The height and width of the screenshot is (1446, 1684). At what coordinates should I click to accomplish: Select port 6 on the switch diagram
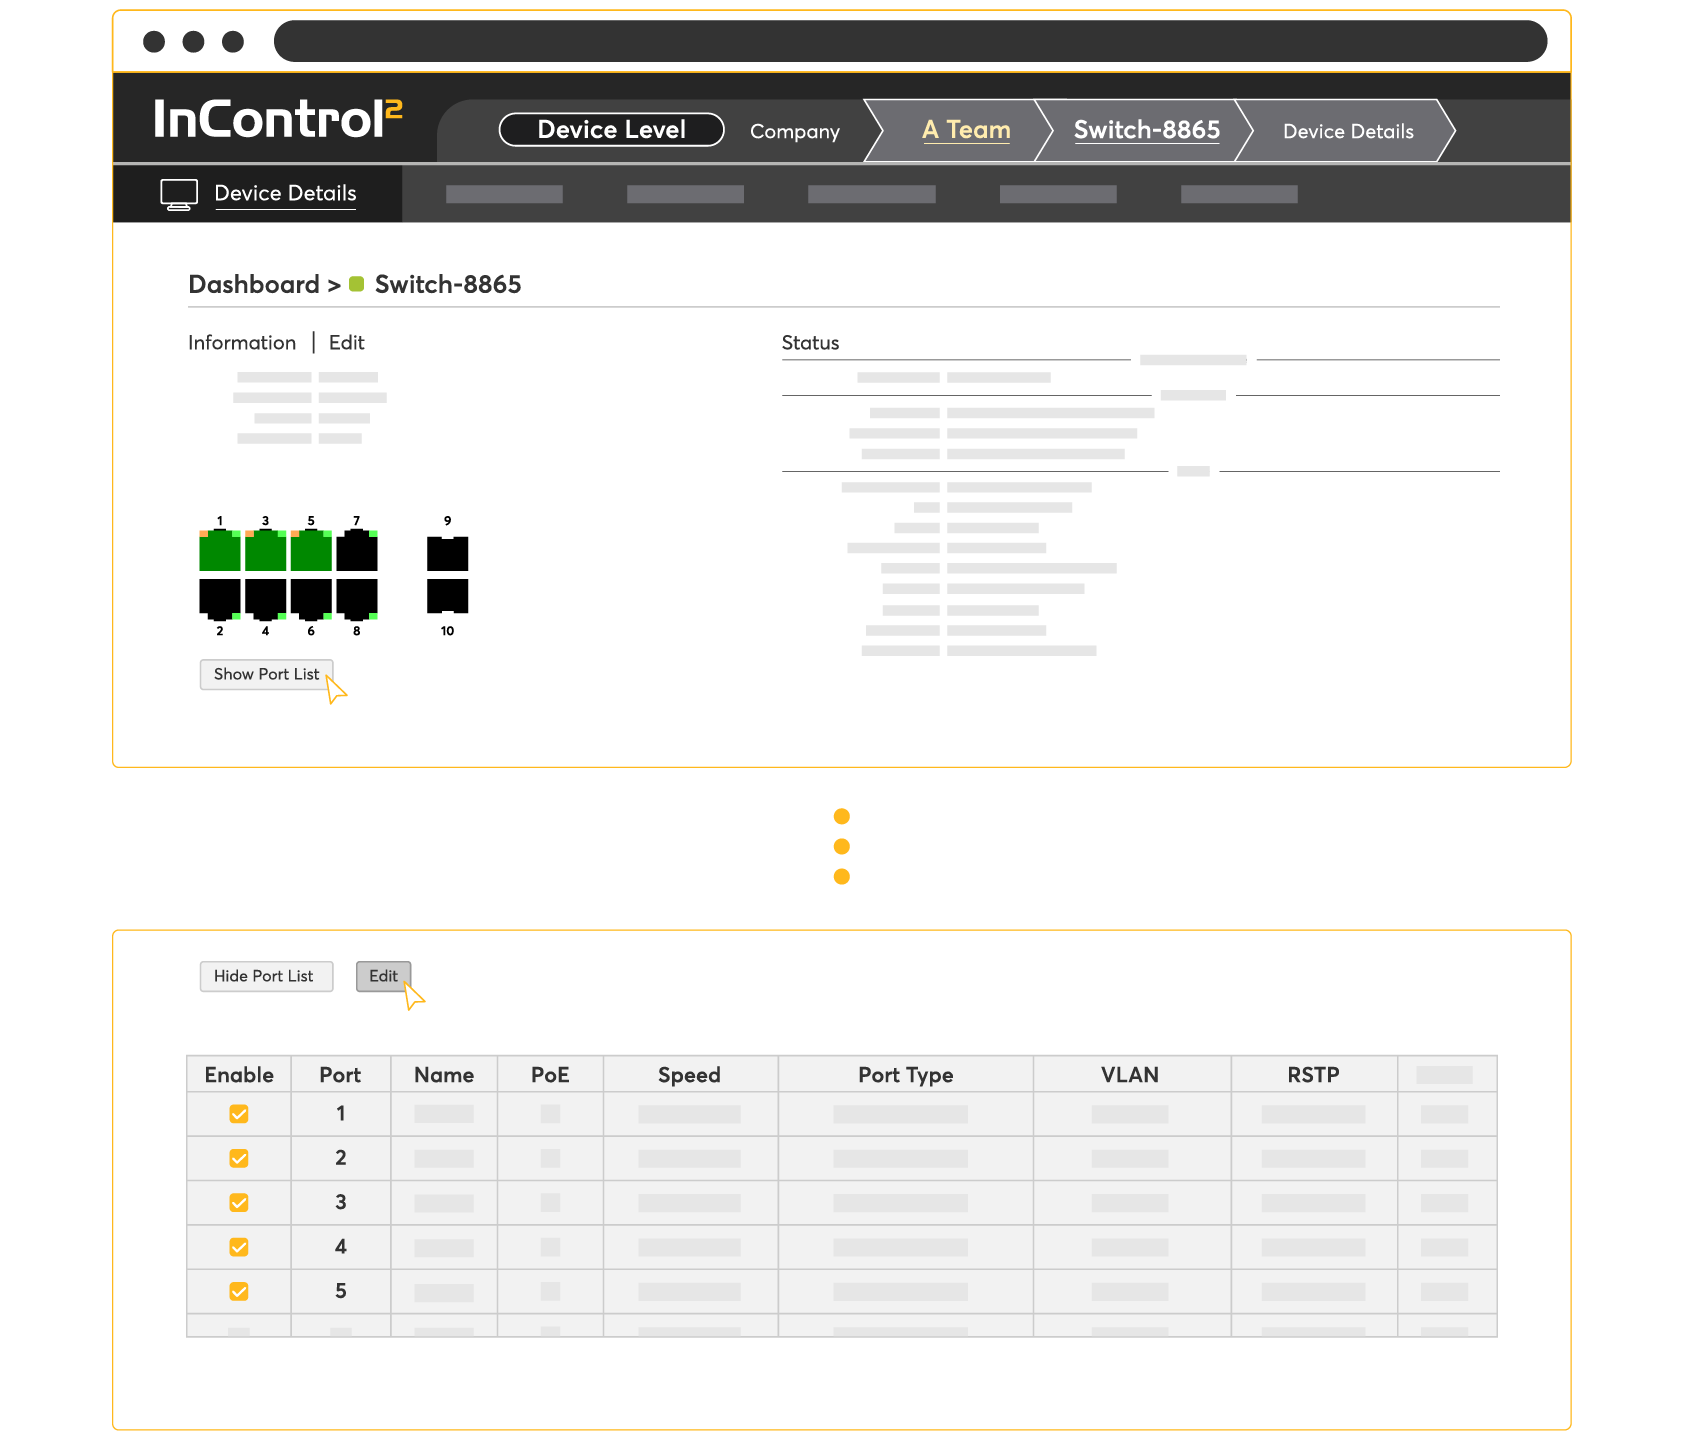(x=311, y=599)
